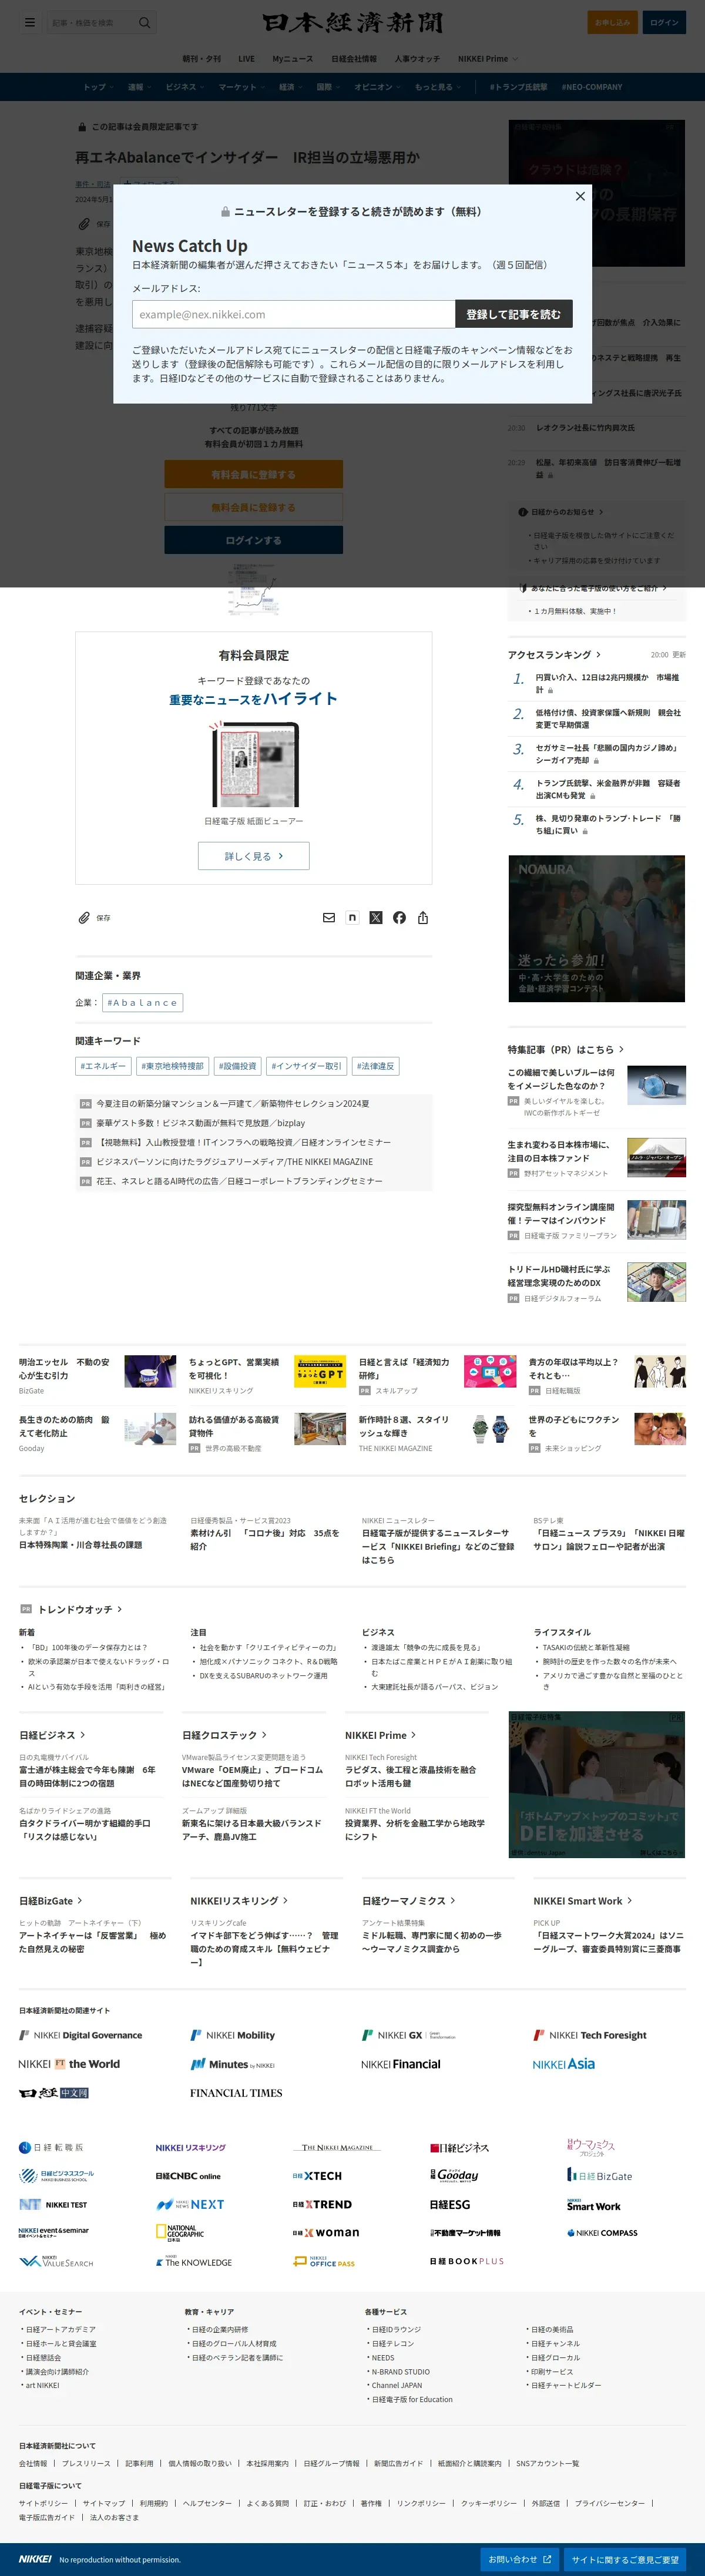Open NIKKEI COMPASS logo link
Screen dimensions: 705x2576
(x=602, y=2232)
